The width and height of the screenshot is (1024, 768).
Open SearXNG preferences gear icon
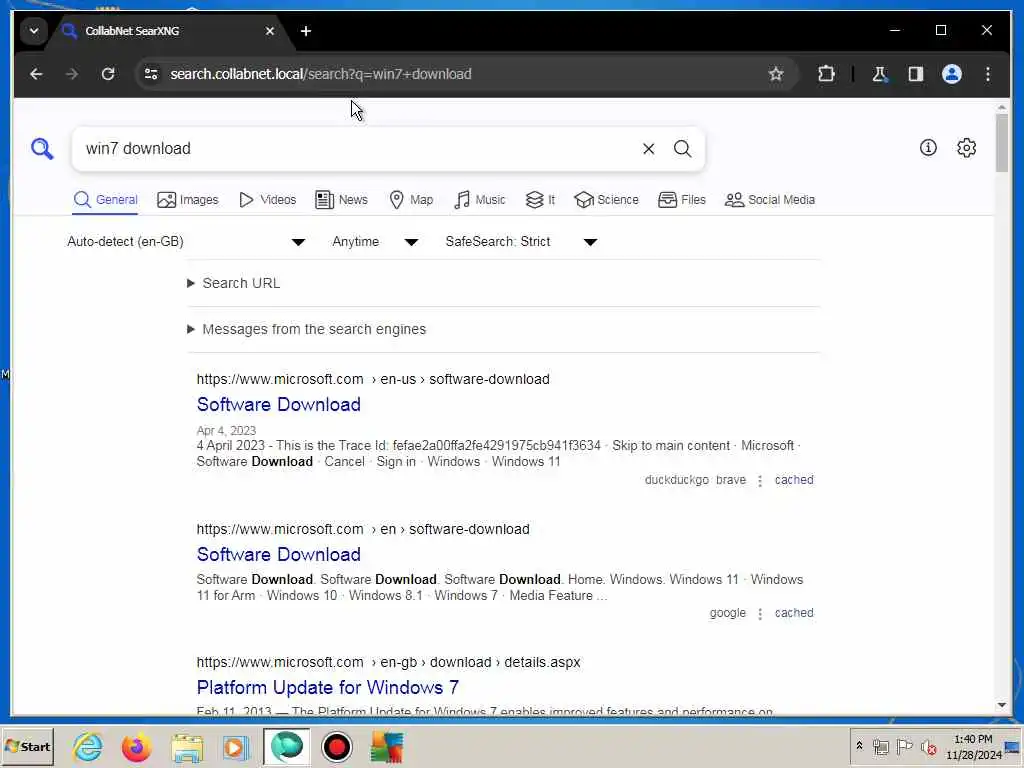967,148
